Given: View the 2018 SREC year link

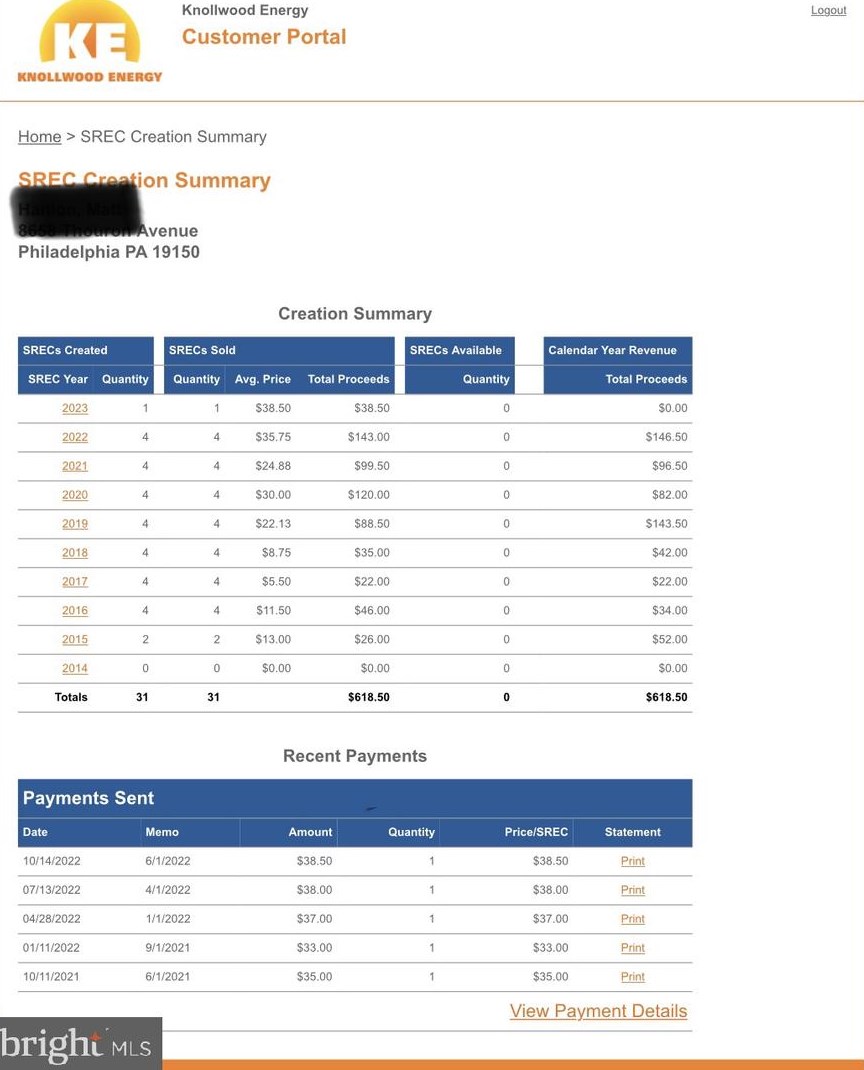Looking at the screenshot, I should pos(75,553).
